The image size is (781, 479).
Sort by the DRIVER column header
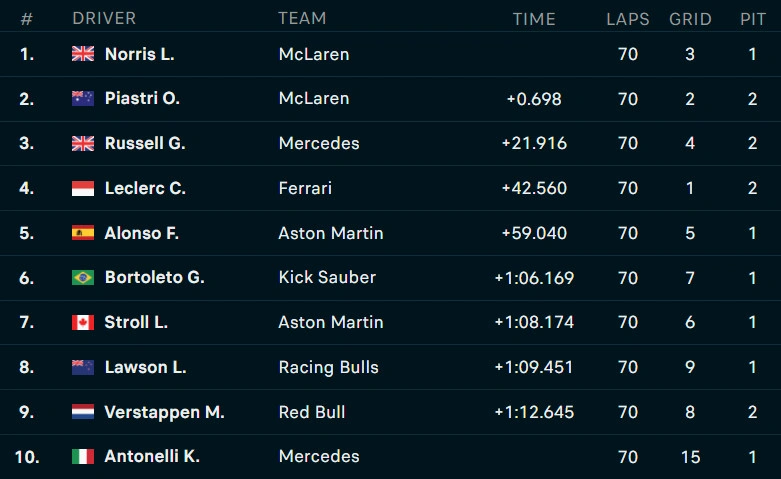(104, 19)
